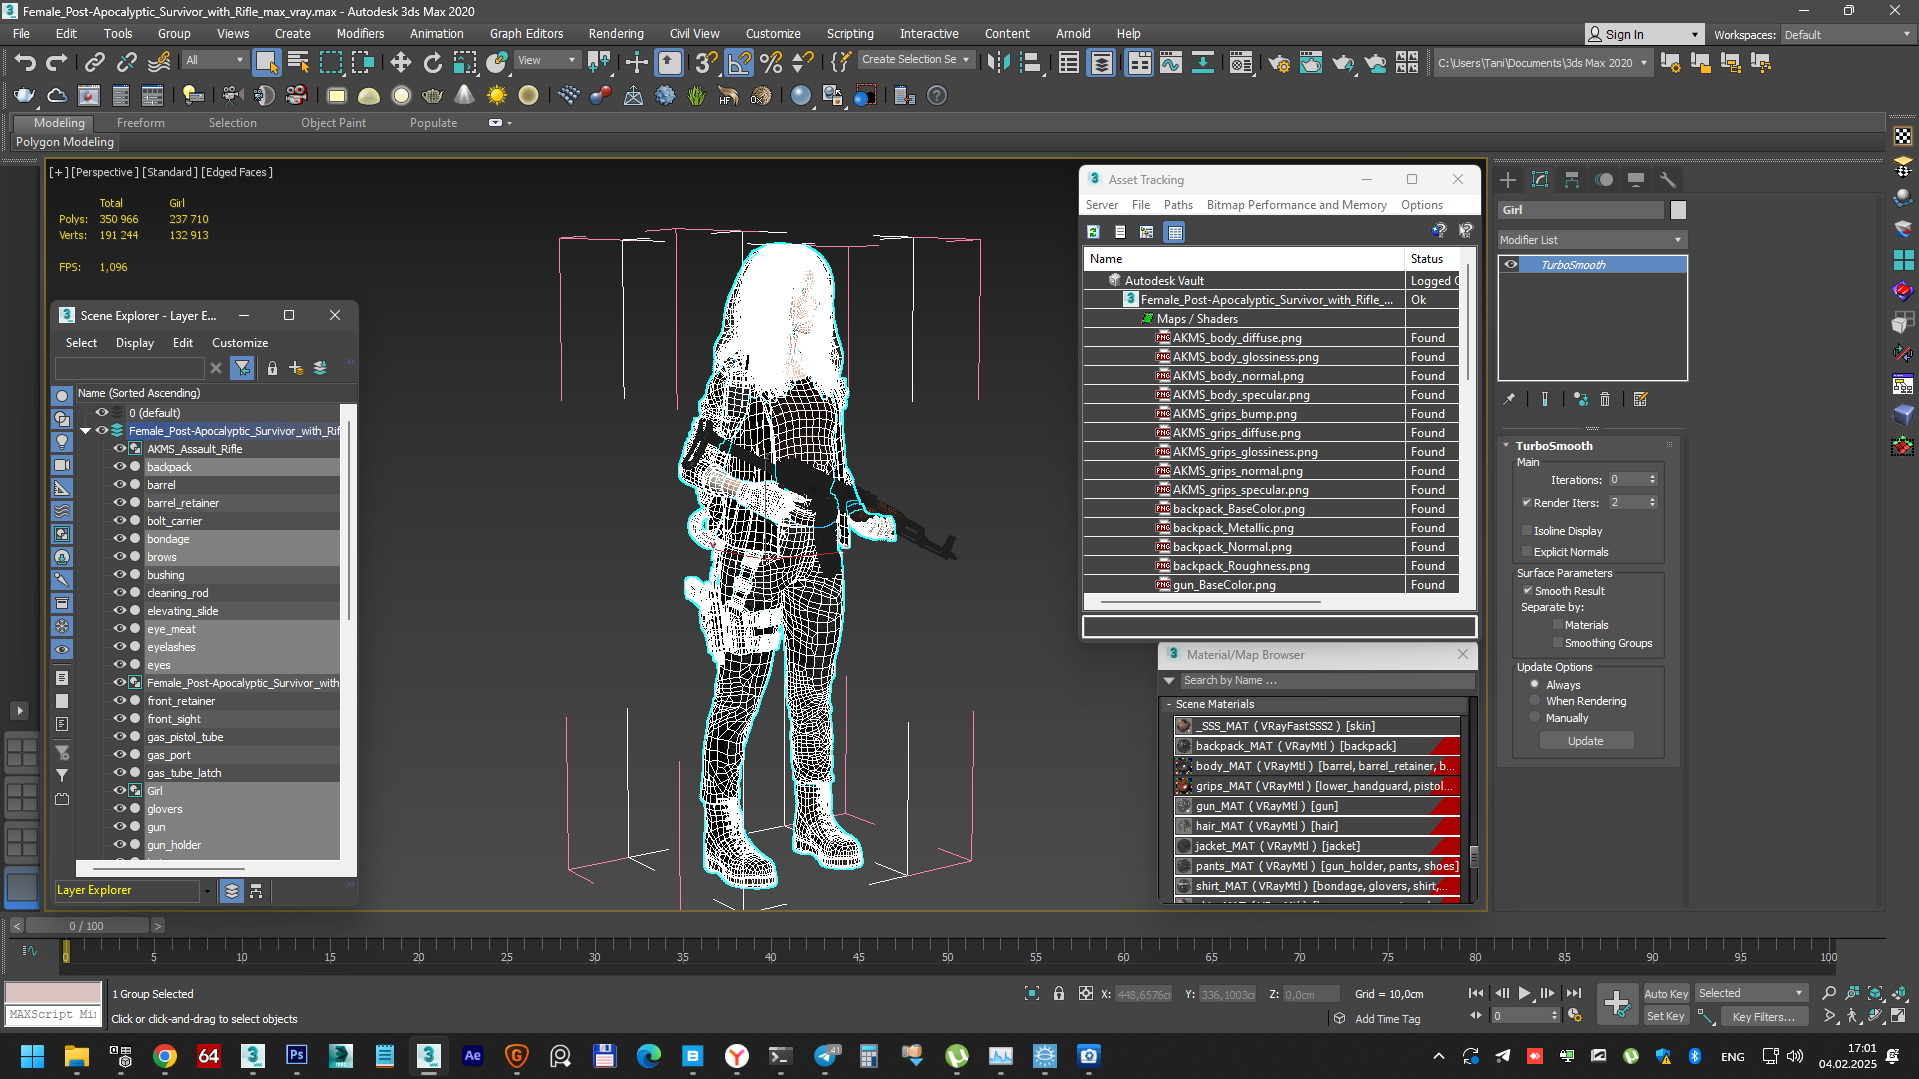Viewport: 1919px width, 1079px height.
Task: Activate the Select and Link tool
Action: [94, 63]
